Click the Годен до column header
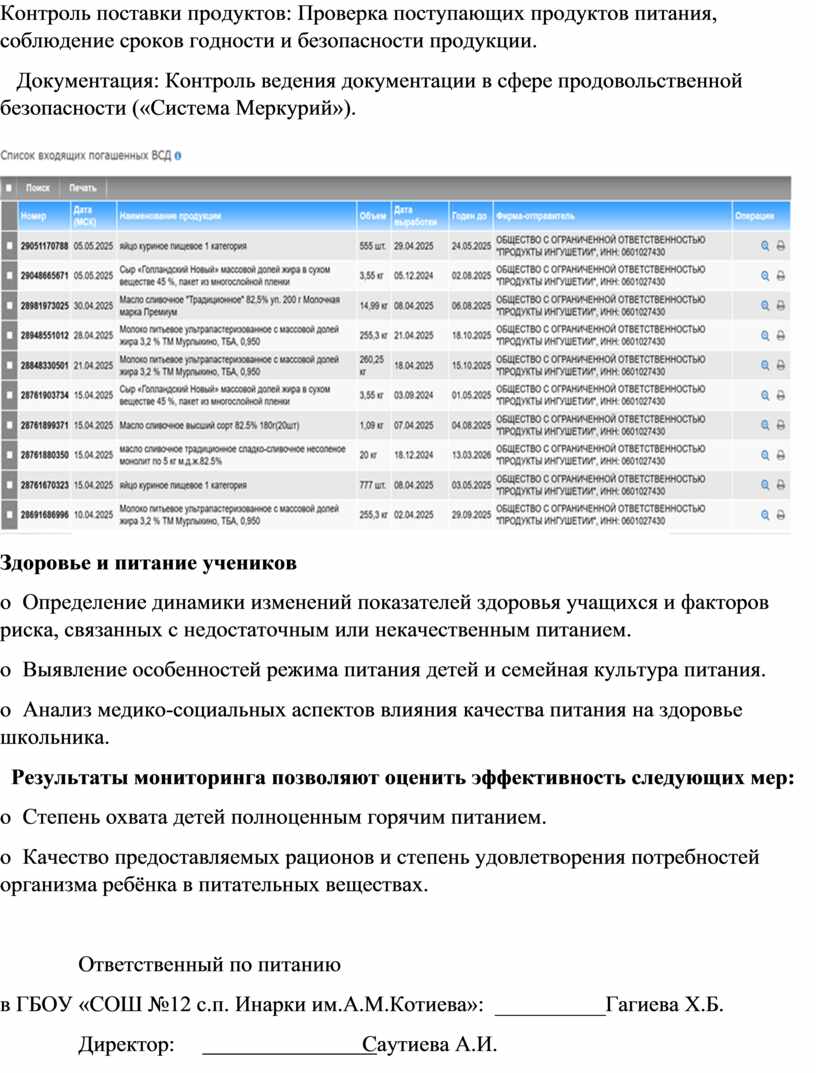Screen dimensions: 816x1073 (x=469, y=215)
